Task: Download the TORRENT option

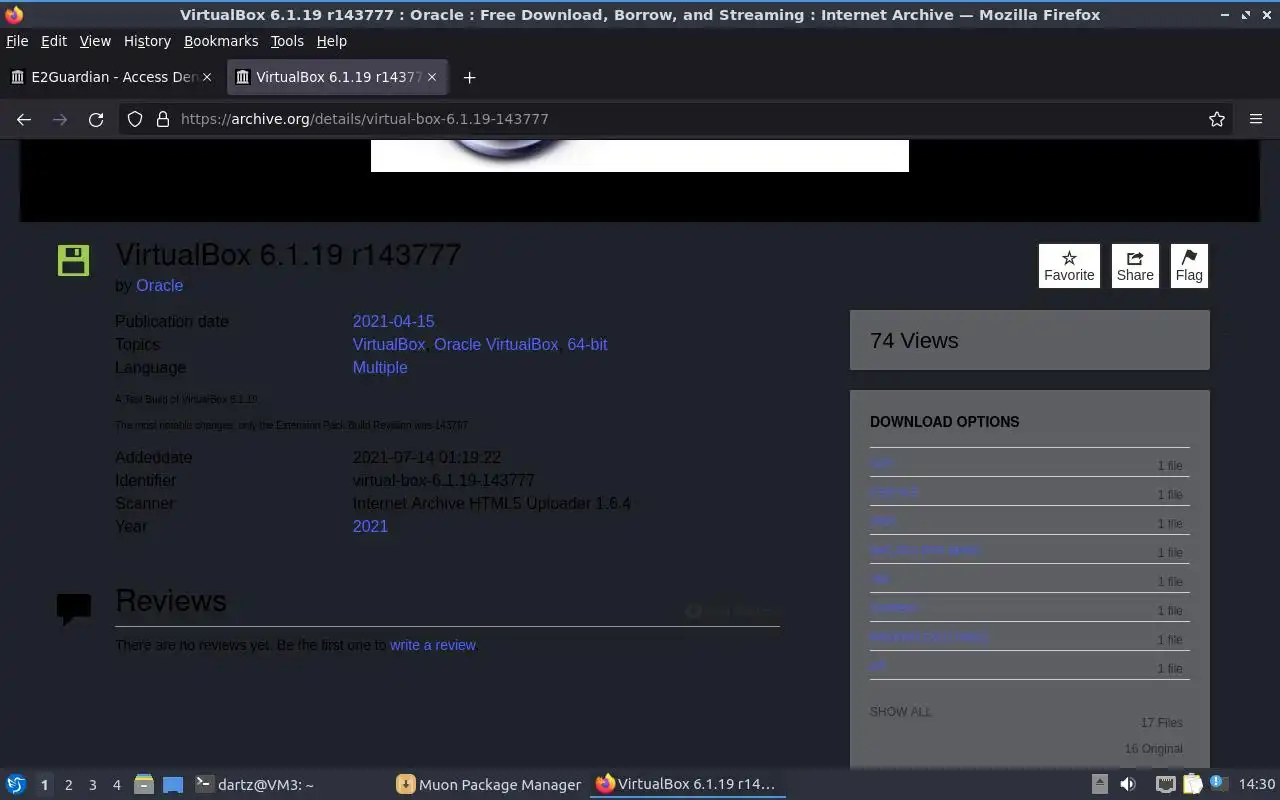Action: pyautogui.click(x=893, y=607)
